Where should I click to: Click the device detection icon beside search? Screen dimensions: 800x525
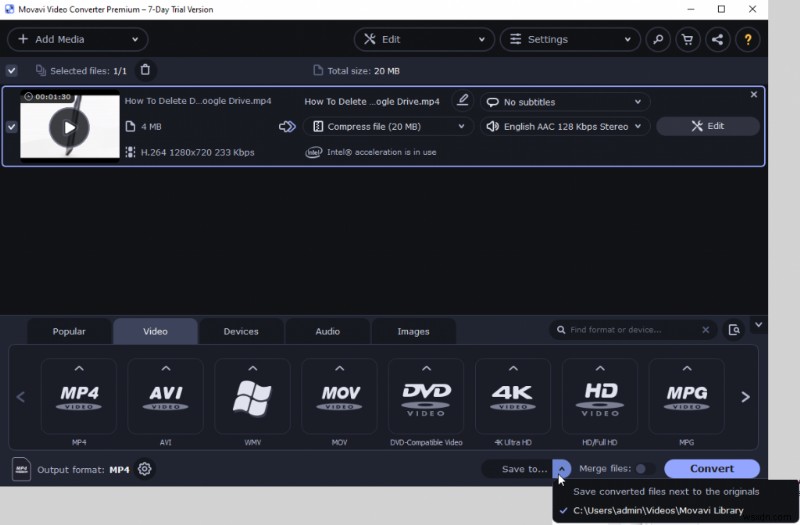point(734,330)
